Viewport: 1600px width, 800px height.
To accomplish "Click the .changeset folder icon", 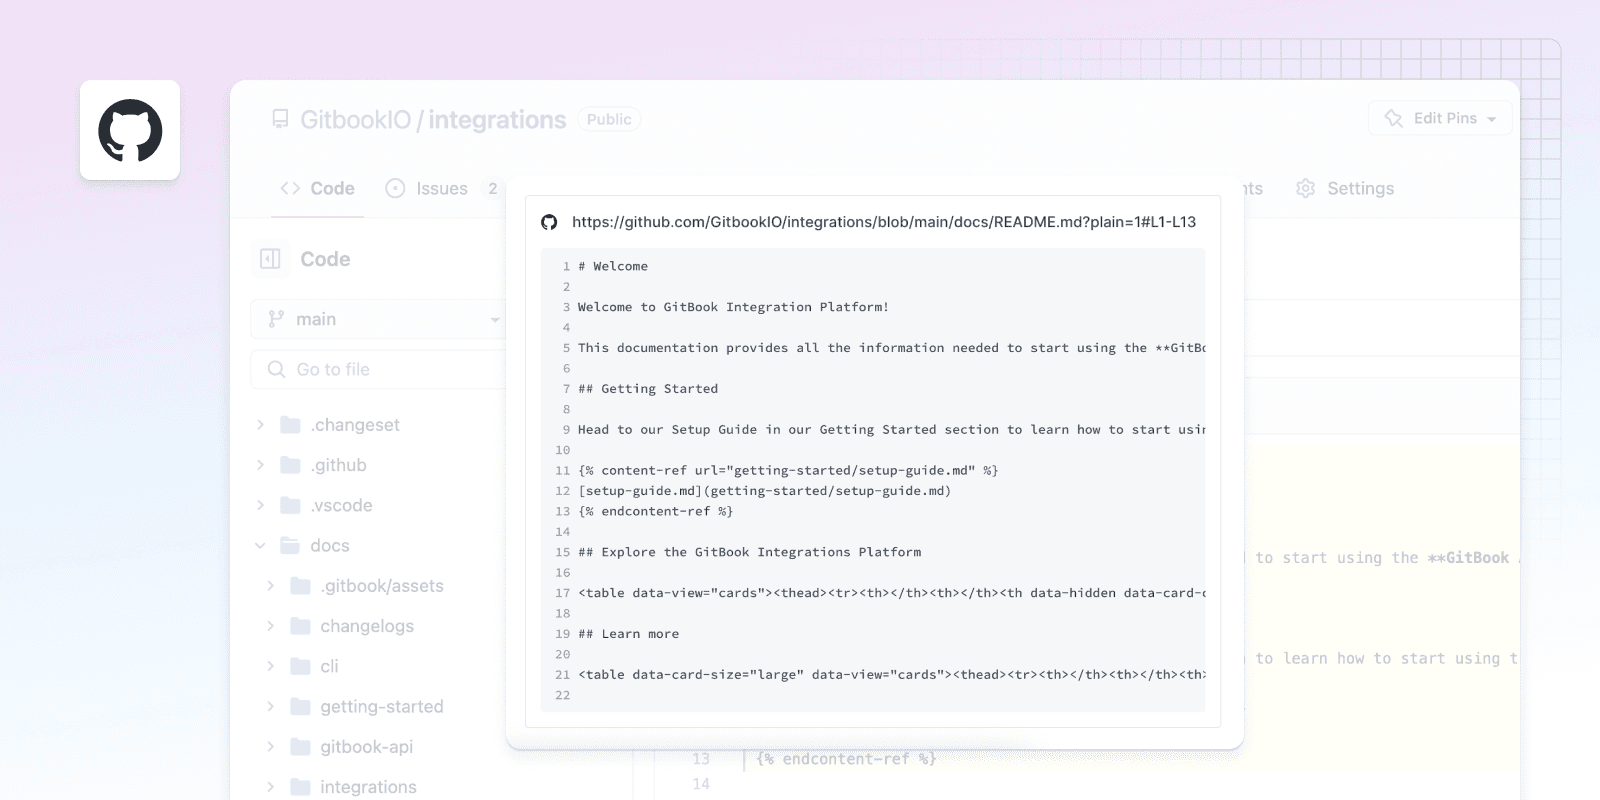I will (x=290, y=425).
